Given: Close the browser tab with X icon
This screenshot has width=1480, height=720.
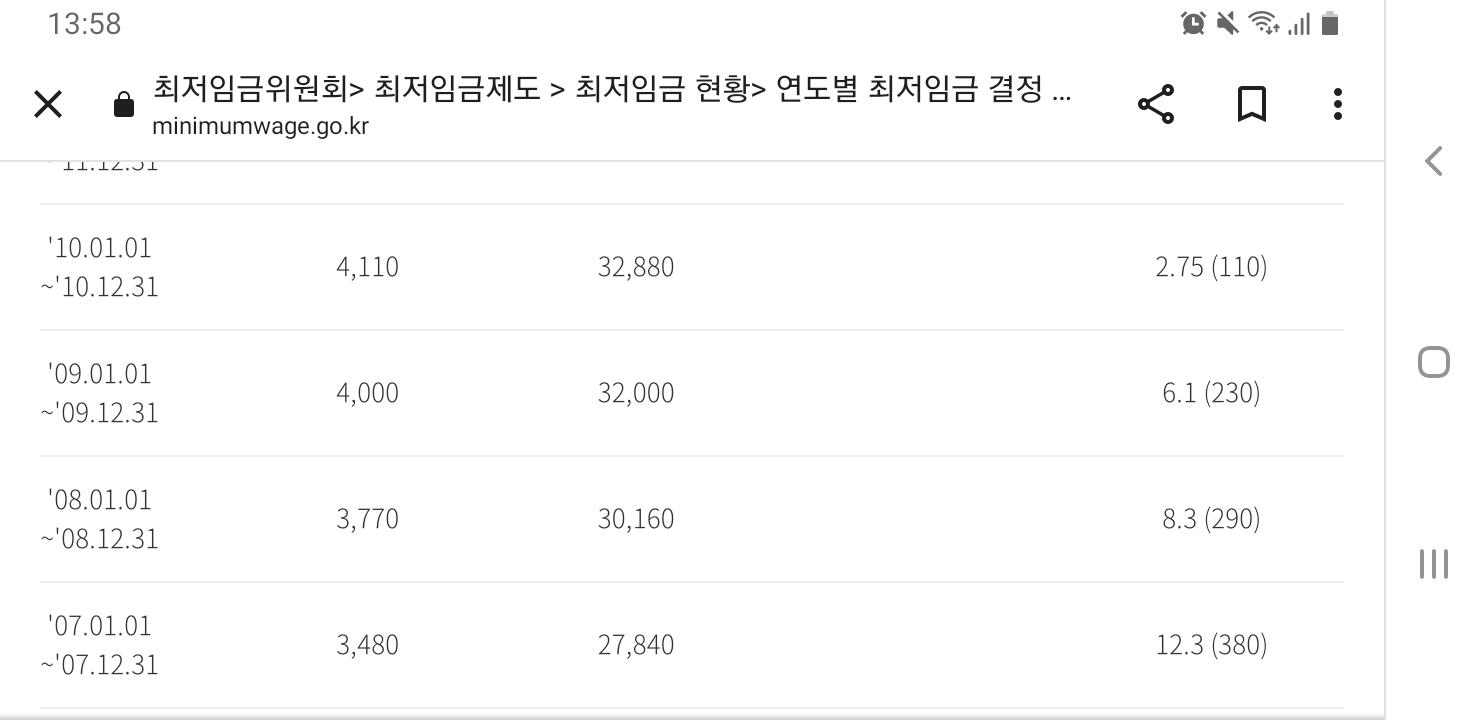Looking at the screenshot, I should coord(48,103).
